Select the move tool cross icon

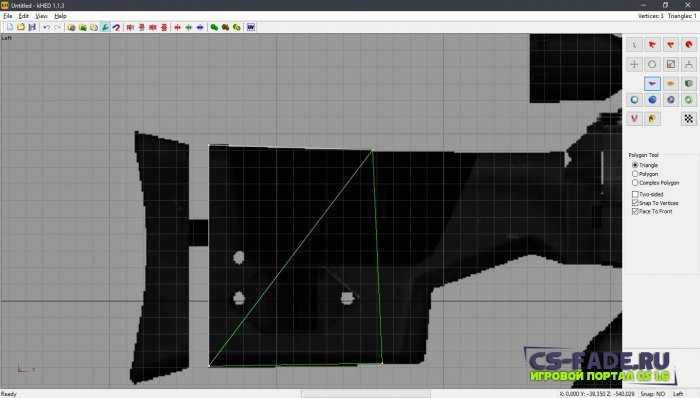pyautogui.click(x=634, y=64)
